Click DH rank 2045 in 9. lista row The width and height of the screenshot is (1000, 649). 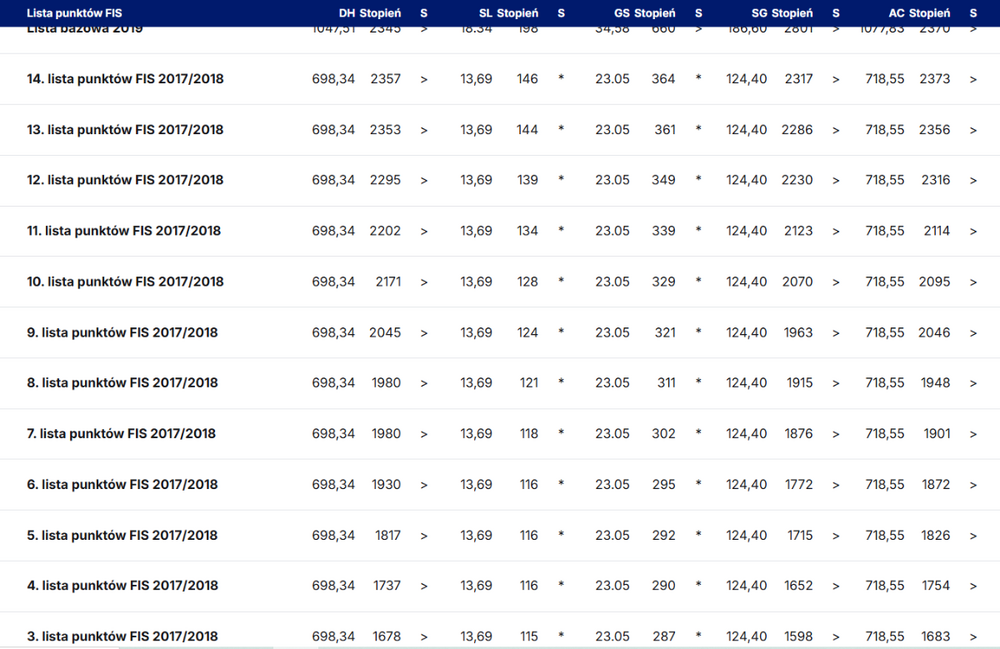click(x=385, y=333)
